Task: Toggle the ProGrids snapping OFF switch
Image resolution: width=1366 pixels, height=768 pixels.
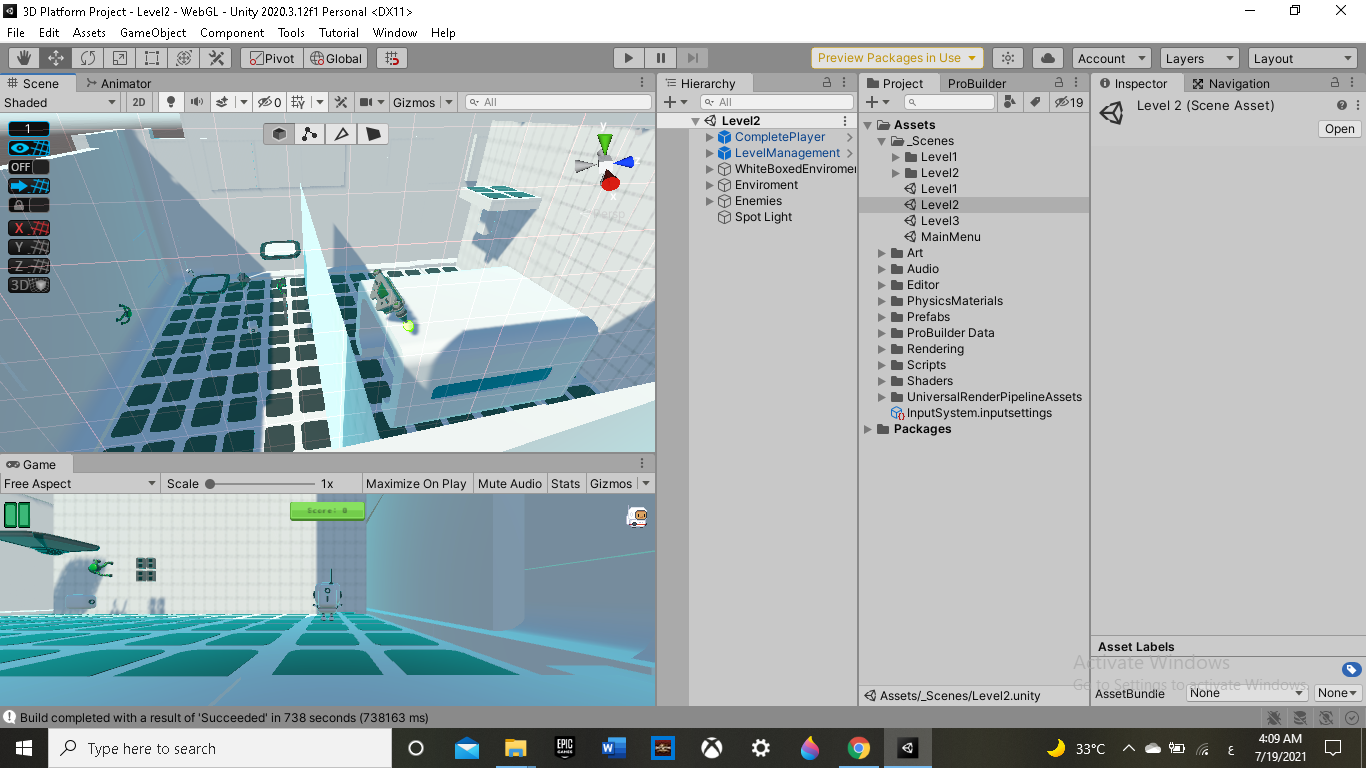Action: [29, 167]
